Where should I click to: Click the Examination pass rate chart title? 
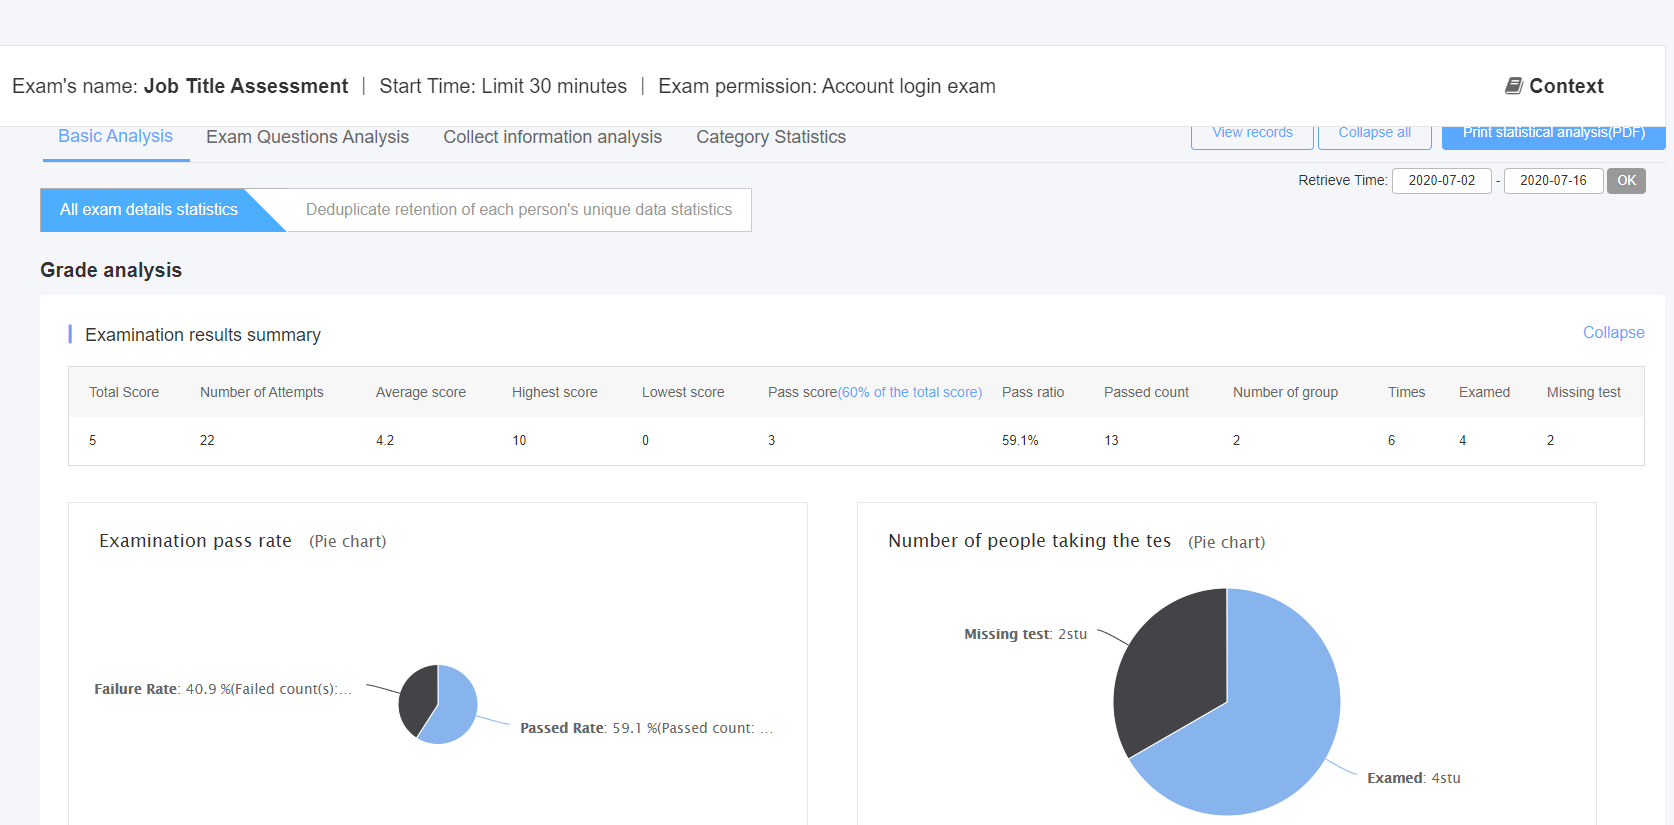(195, 541)
